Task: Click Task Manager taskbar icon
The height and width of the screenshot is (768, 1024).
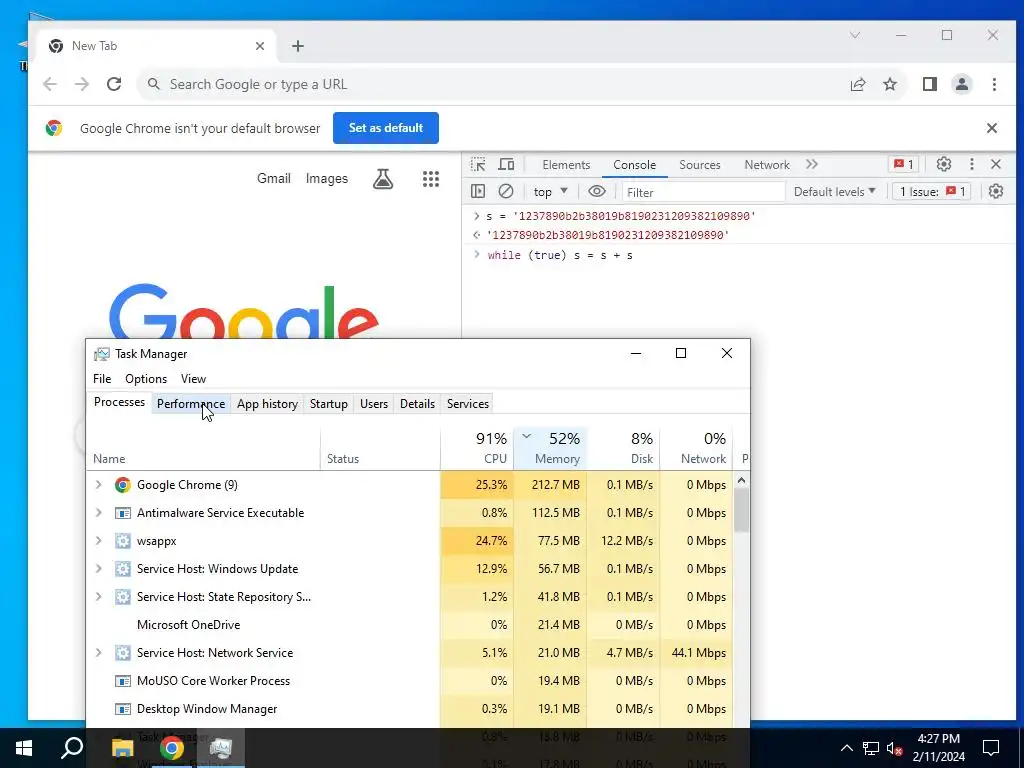Action: point(221,748)
